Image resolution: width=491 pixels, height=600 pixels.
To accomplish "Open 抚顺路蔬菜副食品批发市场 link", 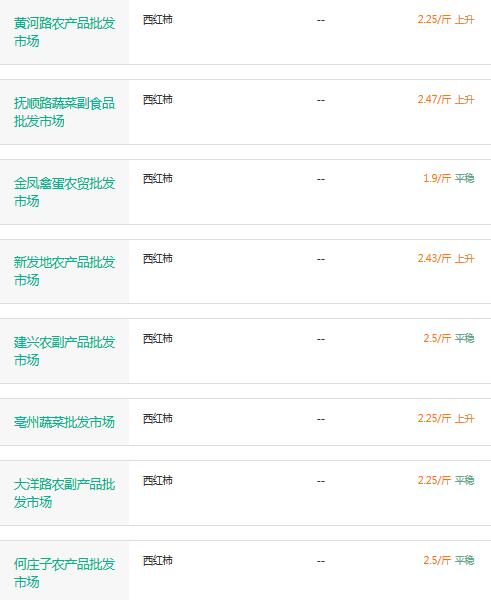I will point(64,112).
